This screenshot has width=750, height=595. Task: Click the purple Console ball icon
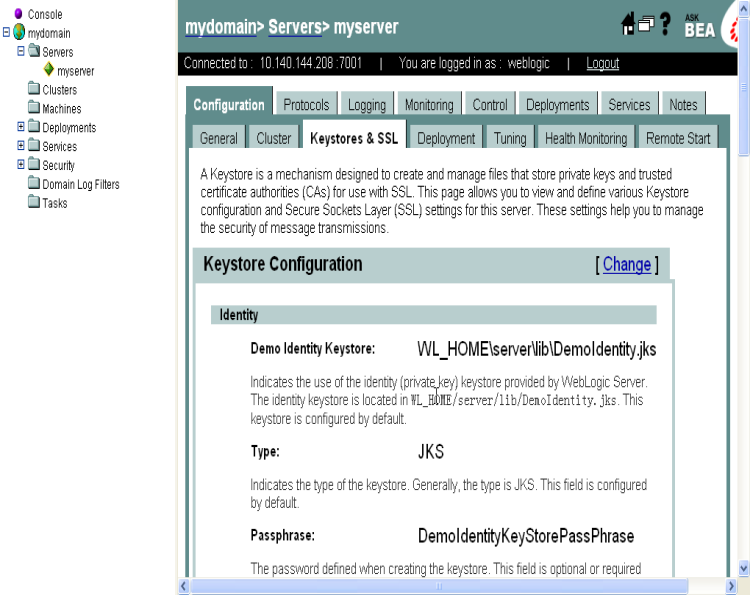pos(18,14)
